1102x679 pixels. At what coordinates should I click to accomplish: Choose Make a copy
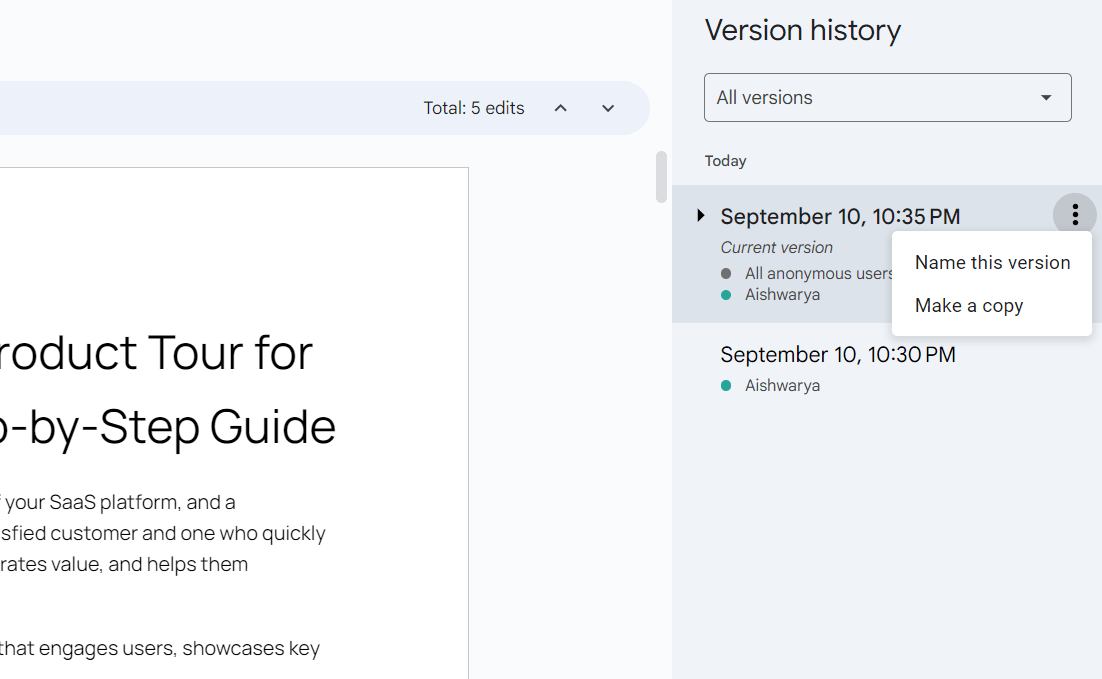click(x=992, y=306)
